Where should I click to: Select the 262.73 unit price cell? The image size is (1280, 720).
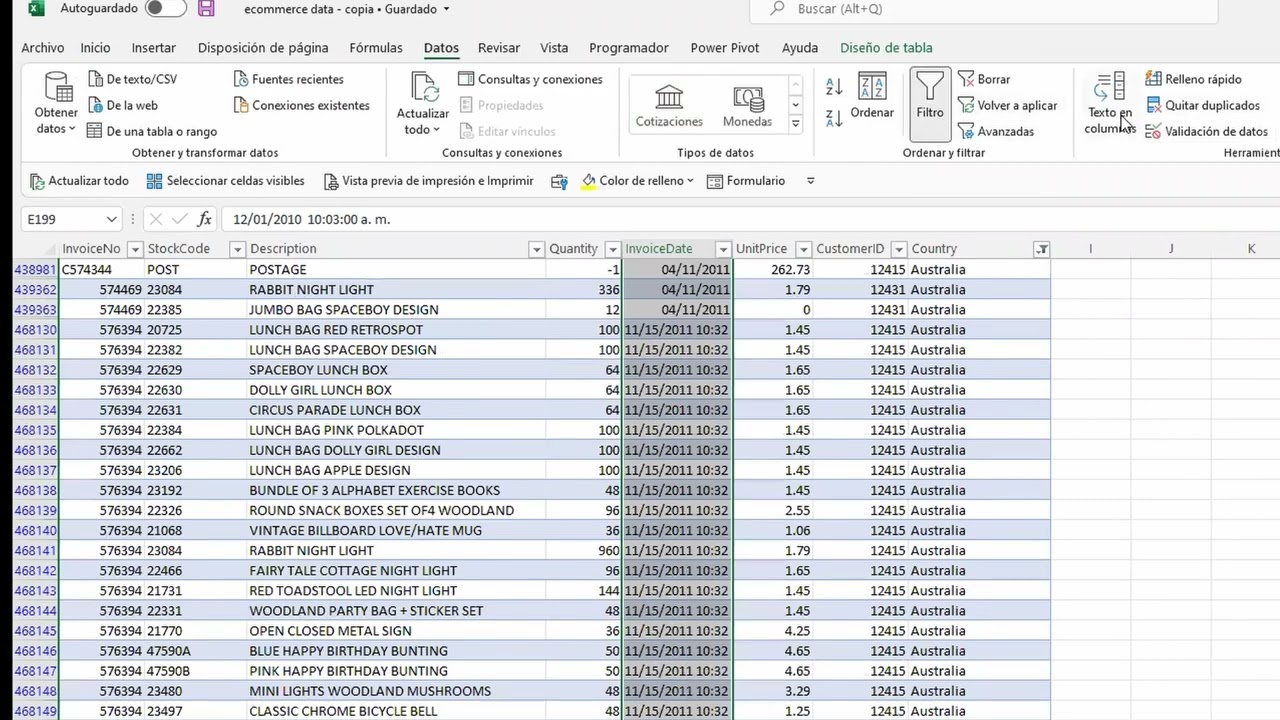pyautogui.click(x=773, y=270)
